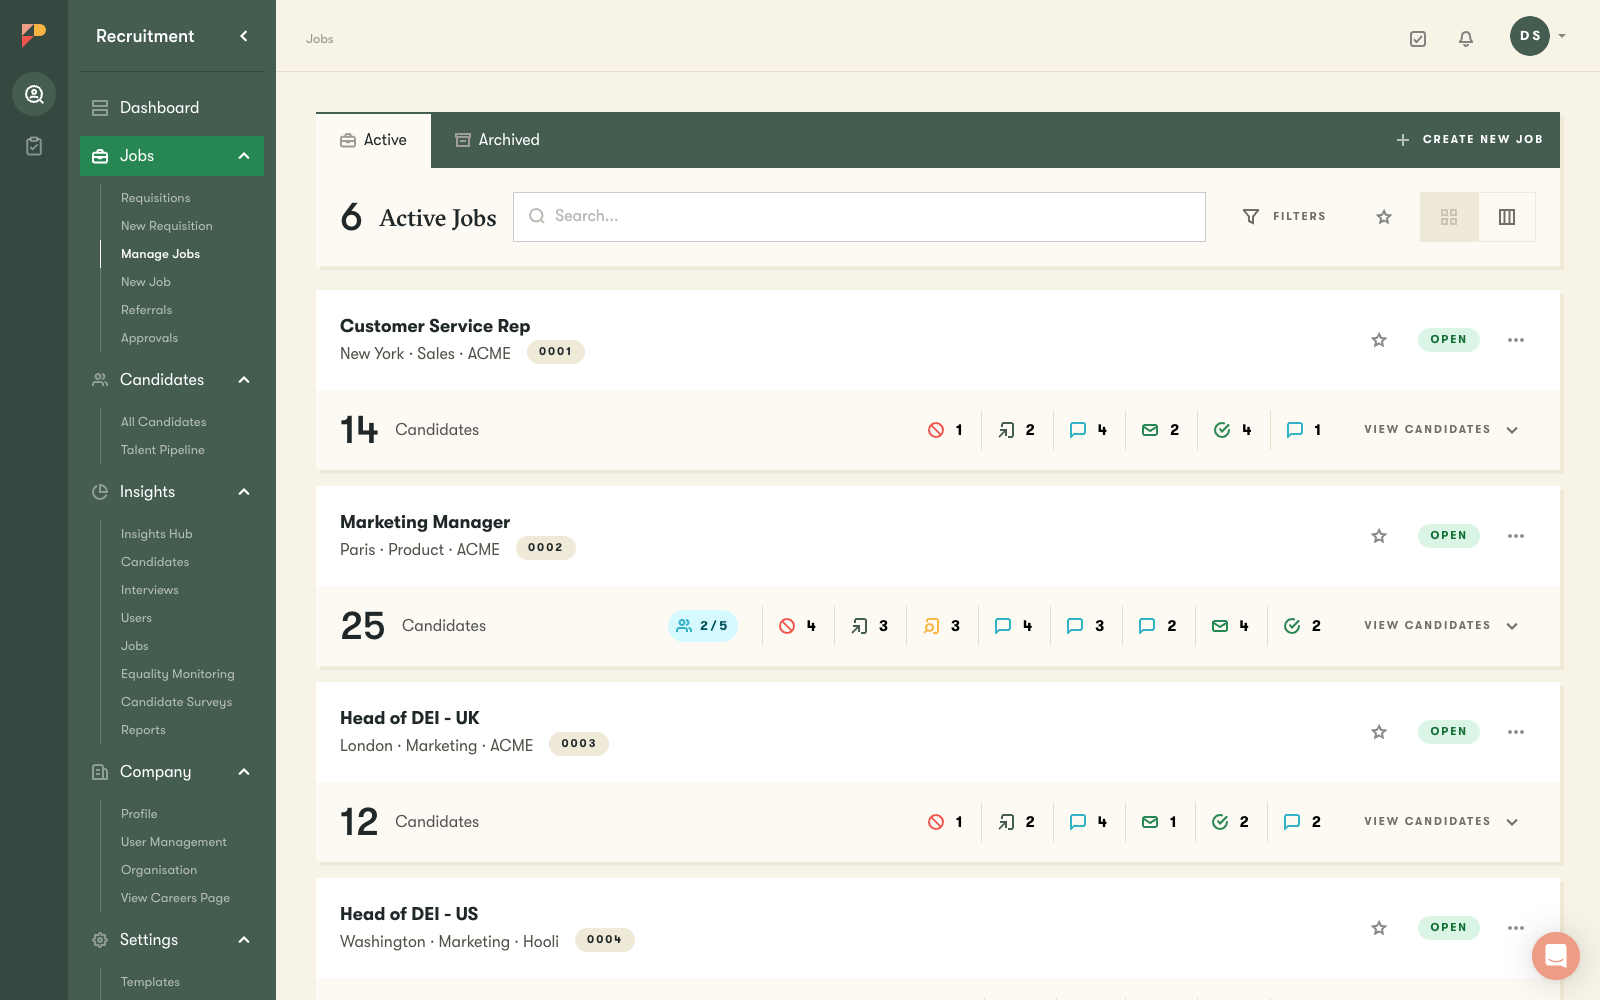
Task: Open Requisitions in the sidebar
Action: 155,198
